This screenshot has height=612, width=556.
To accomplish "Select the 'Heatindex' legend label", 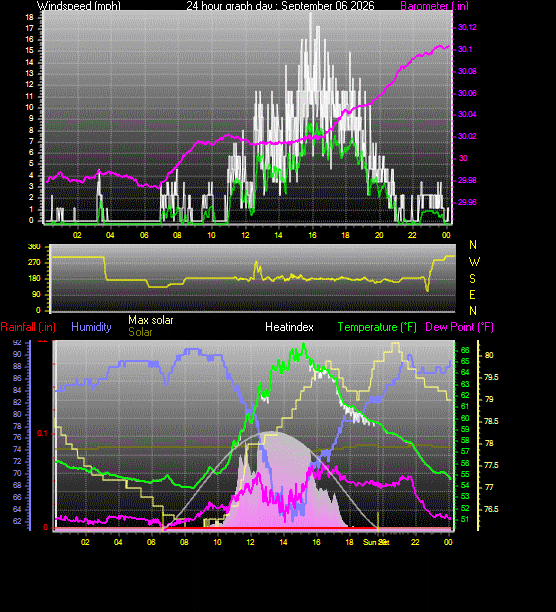I will [289, 327].
